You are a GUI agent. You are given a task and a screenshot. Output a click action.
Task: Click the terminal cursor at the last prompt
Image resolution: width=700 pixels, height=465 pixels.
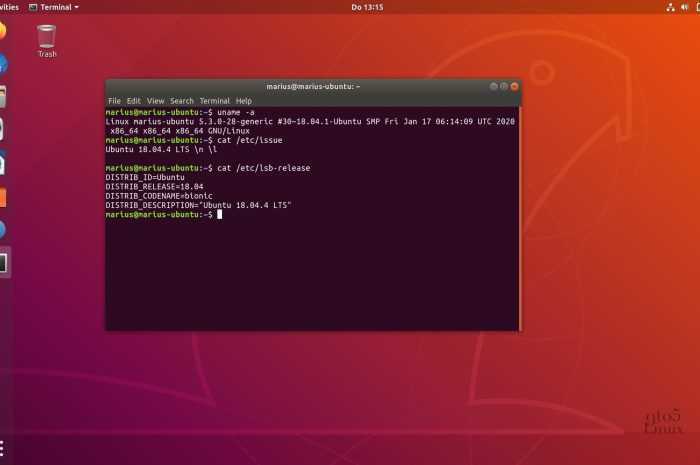coord(219,215)
